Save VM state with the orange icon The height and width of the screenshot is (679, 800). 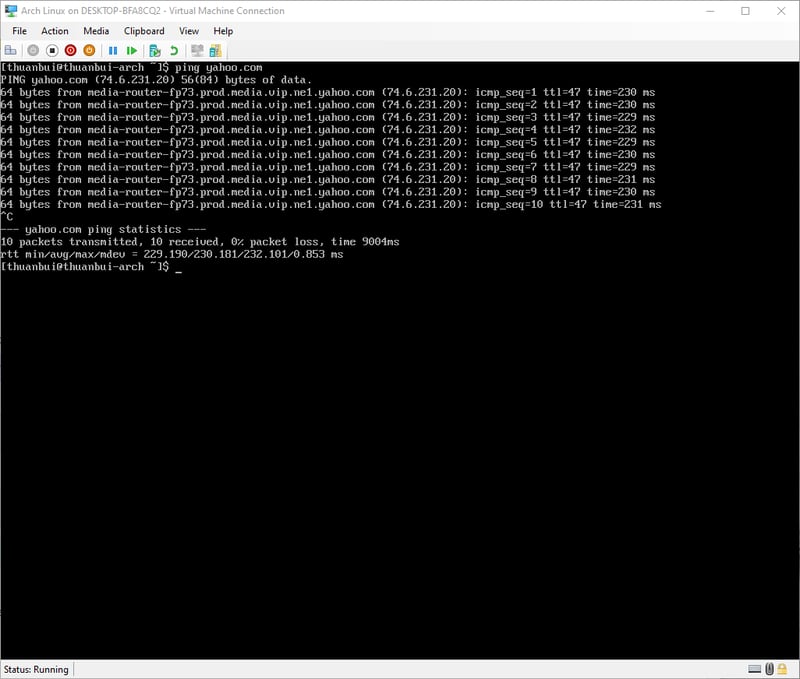point(89,50)
